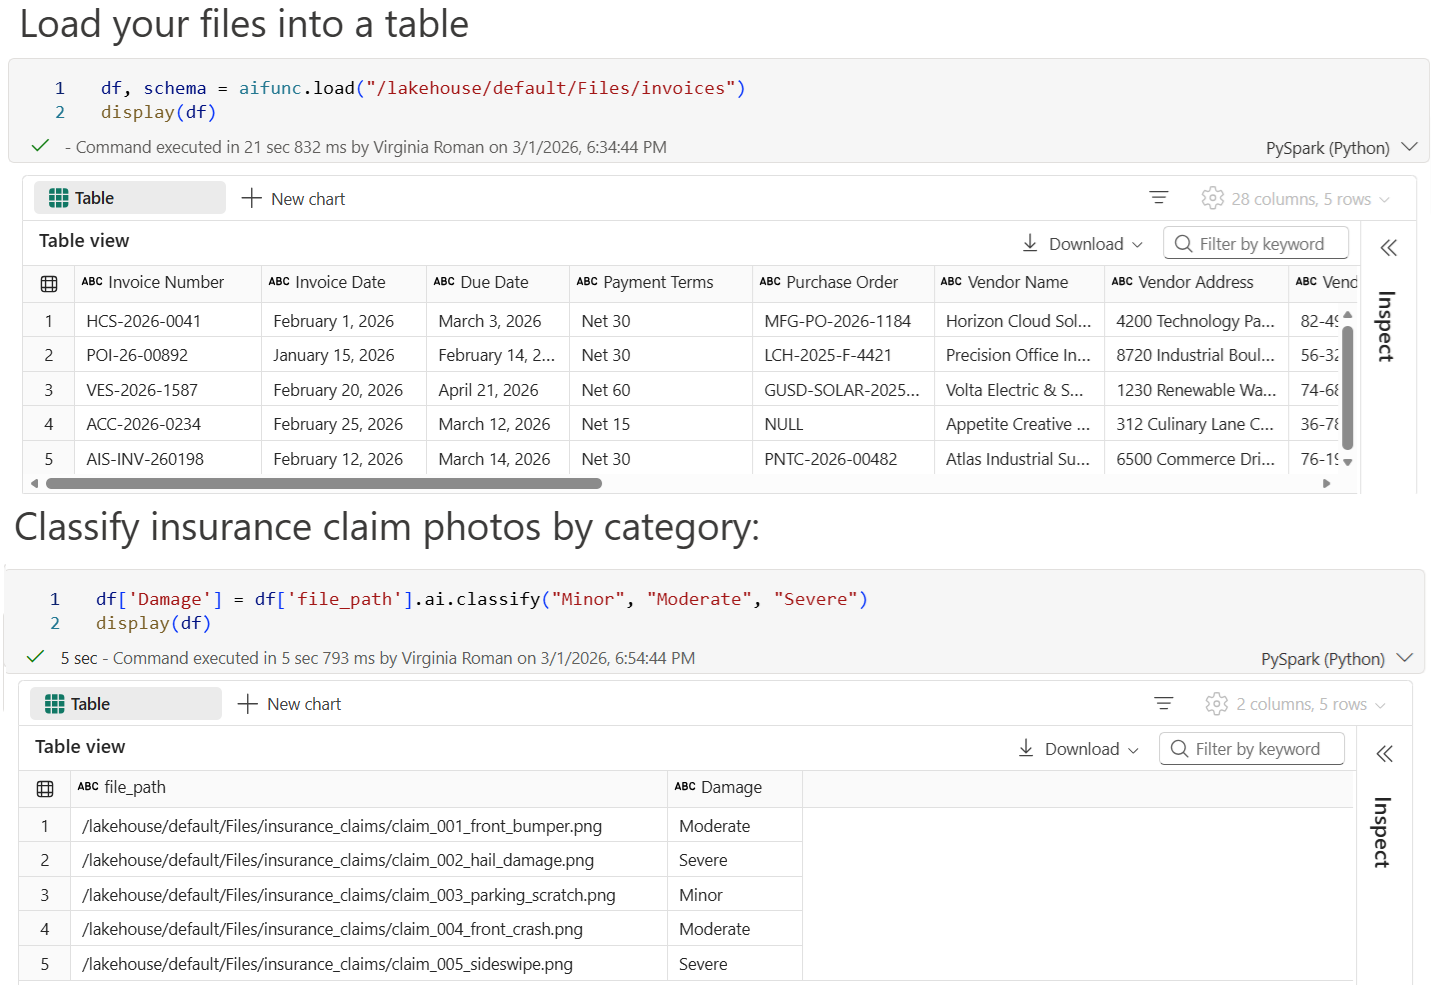
Task: Collapse the claims table Inspect pane
Action: (1384, 753)
